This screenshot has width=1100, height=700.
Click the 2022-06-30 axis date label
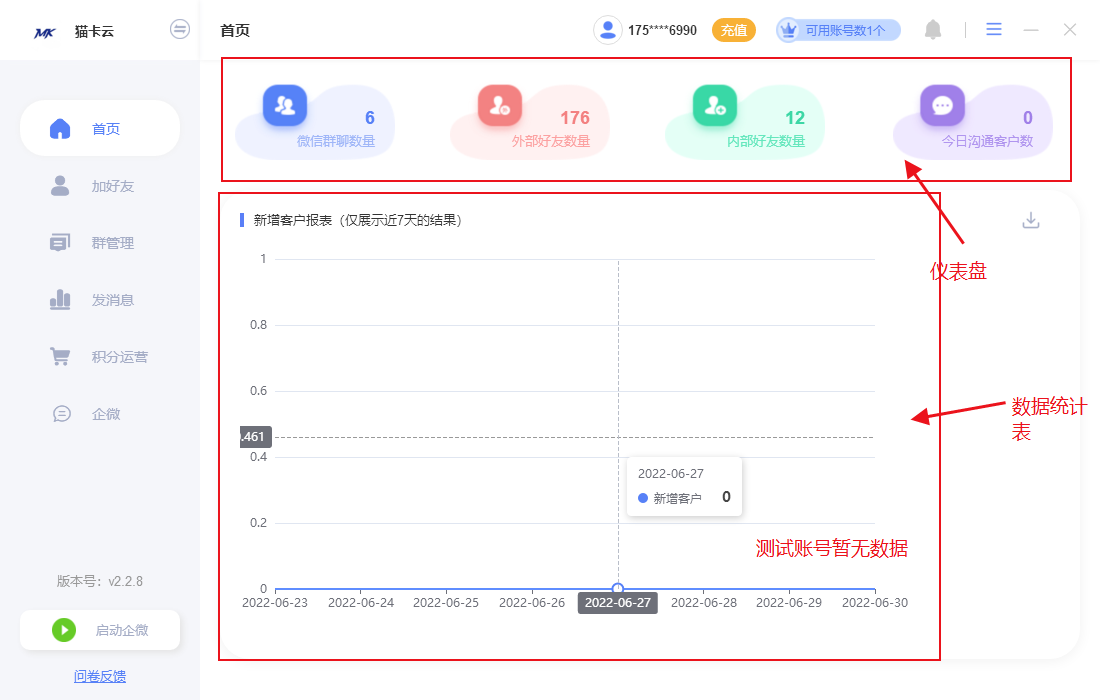(x=875, y=603)
